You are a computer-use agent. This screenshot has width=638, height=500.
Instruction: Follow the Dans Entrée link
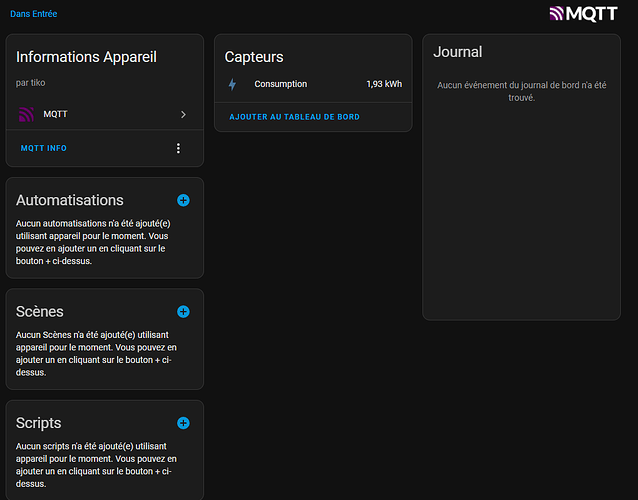click(x=33, y=14)
